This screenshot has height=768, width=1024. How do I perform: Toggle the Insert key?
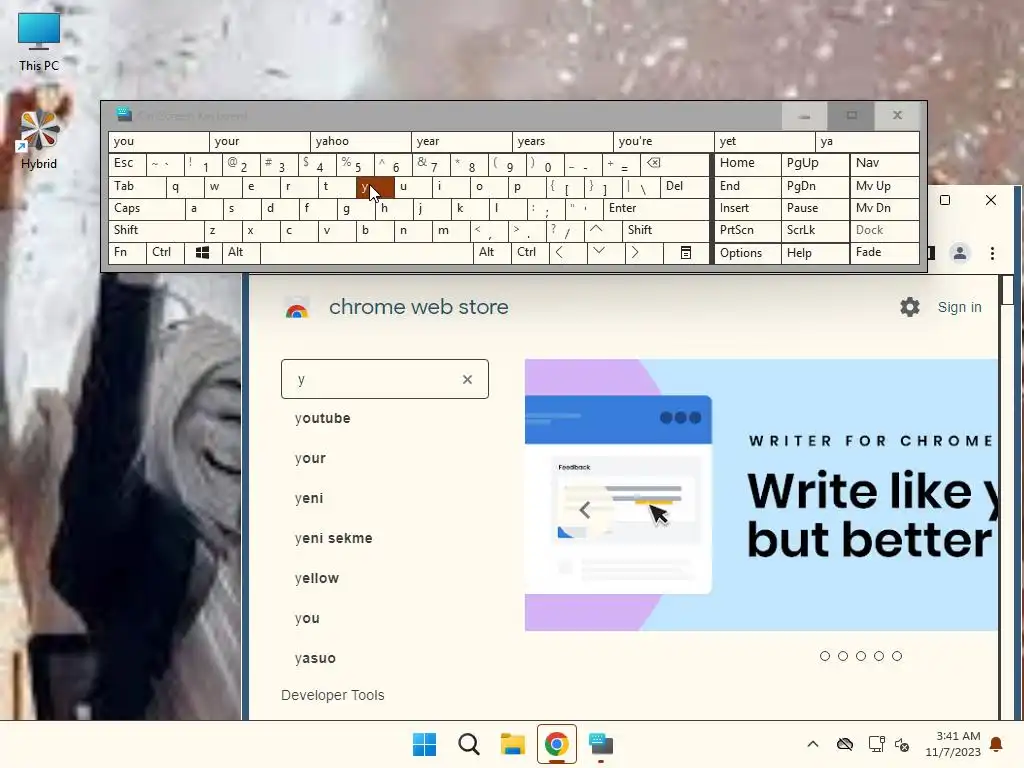[x=747, y=208]
